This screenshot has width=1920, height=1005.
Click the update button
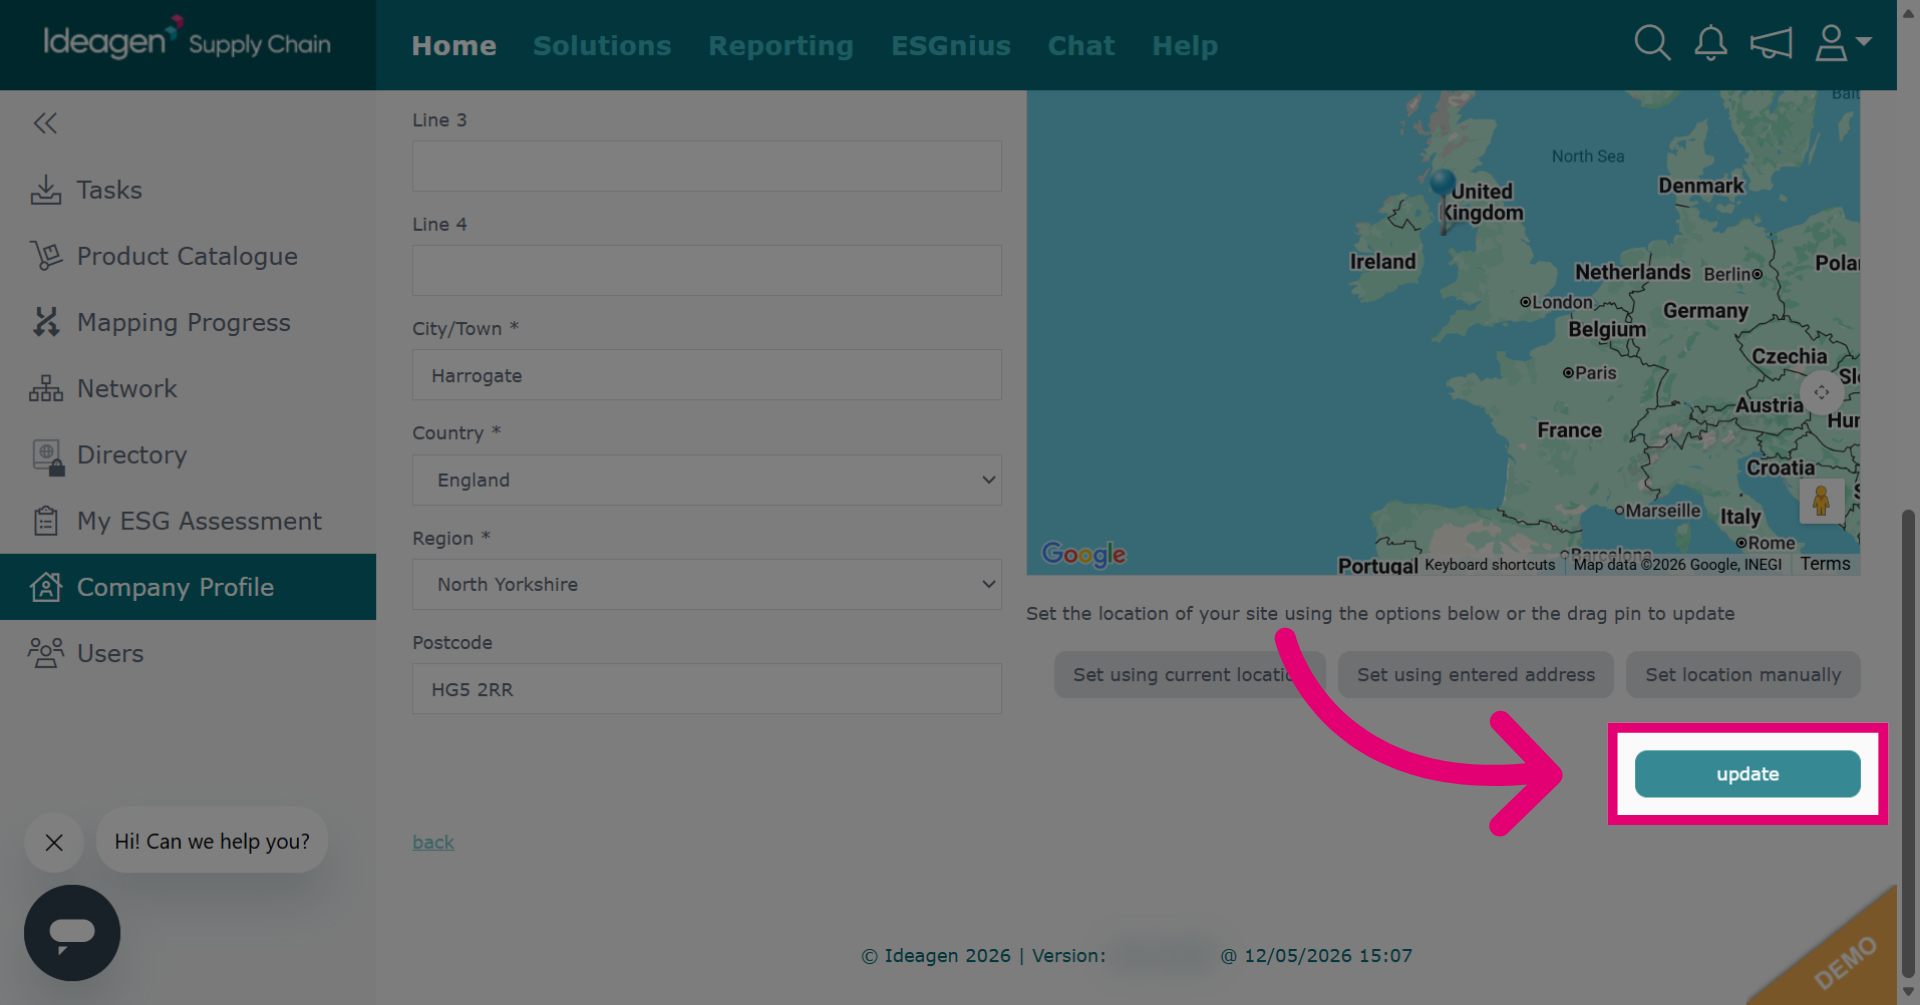click(1748, 774)
